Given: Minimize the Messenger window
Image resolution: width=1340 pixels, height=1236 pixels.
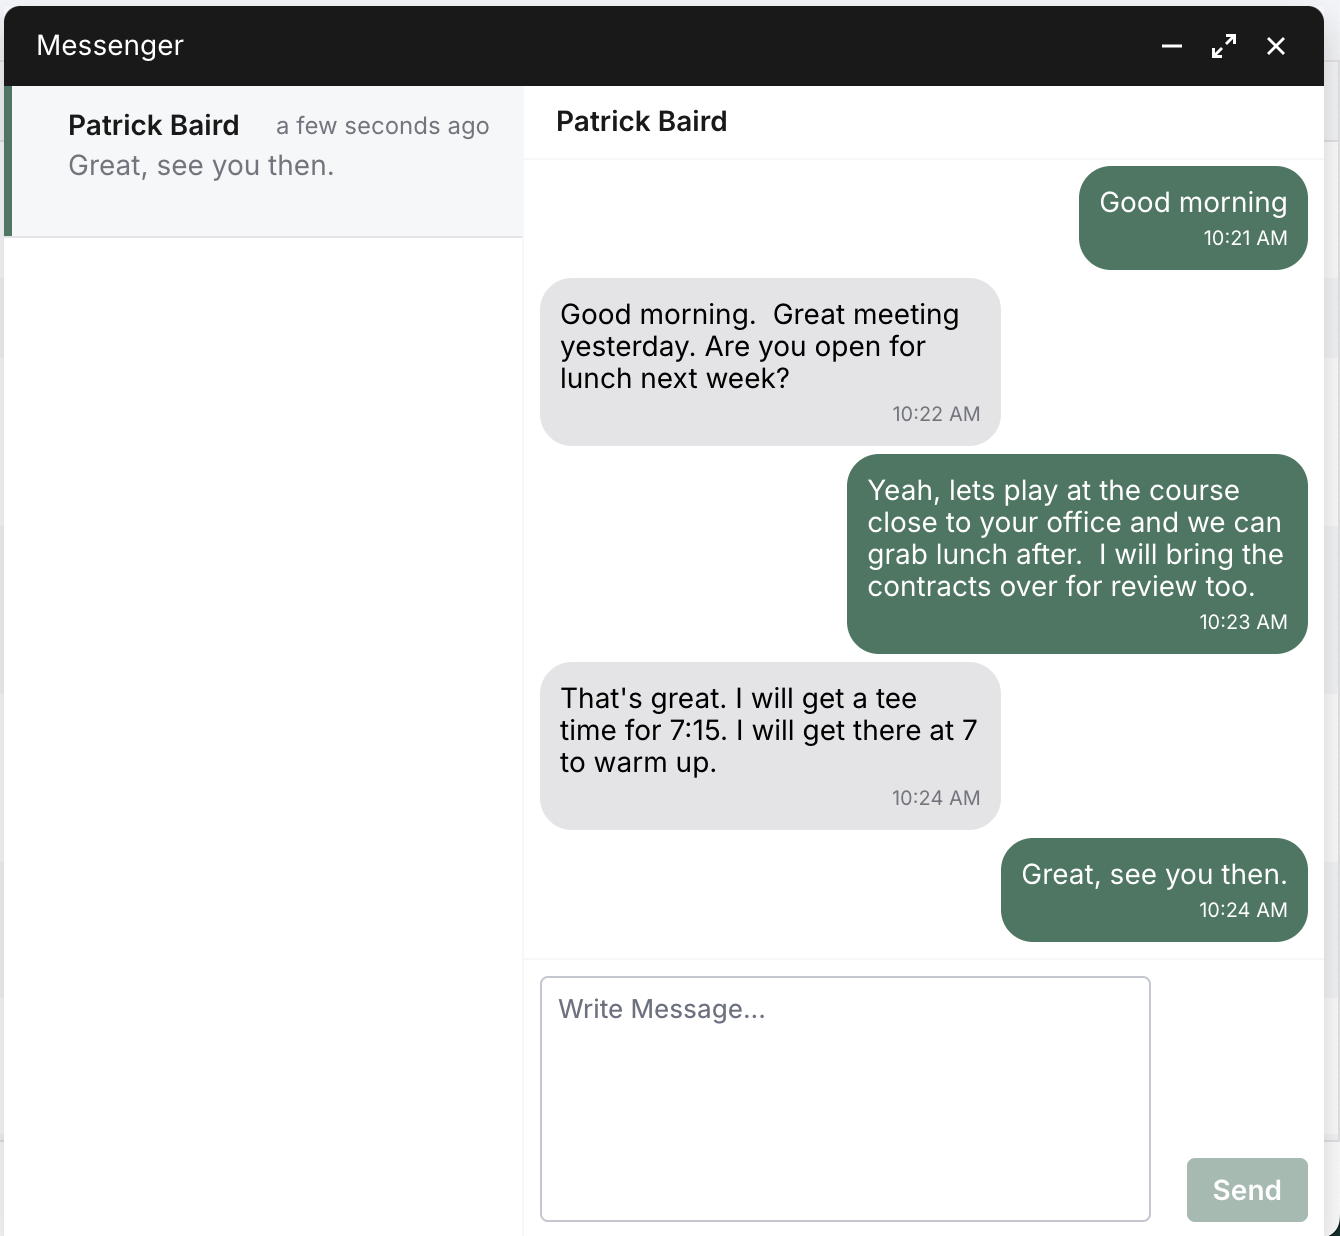Looking at the screenshot, I should point(1171,46).
